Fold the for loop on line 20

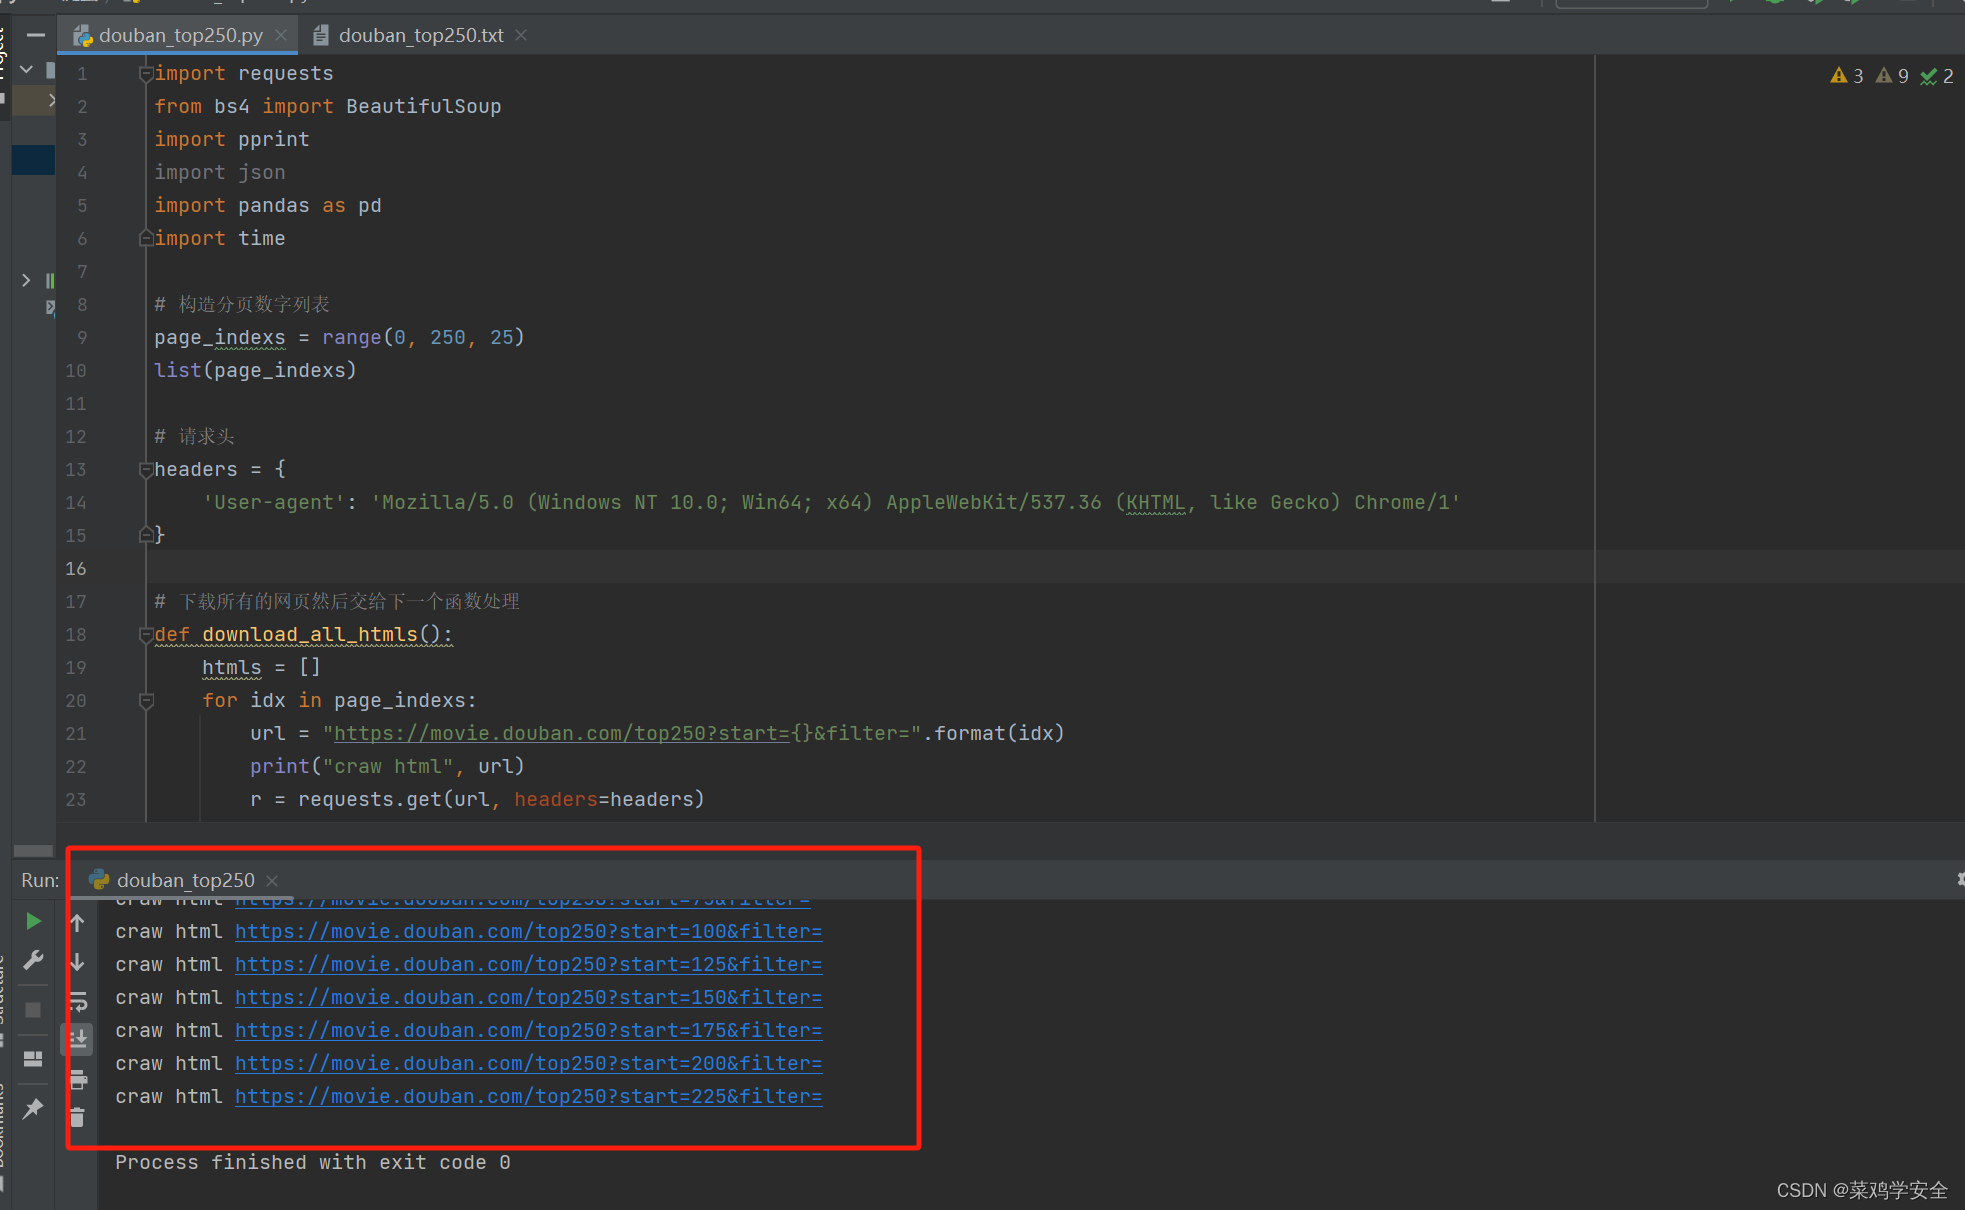pos(146,701)
